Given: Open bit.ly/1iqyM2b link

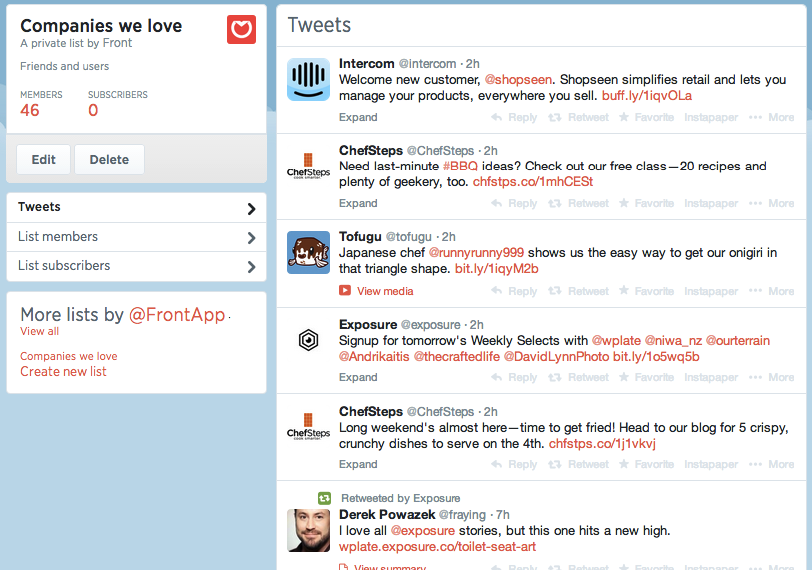Looking at the screenshot, I should point(497,269).
